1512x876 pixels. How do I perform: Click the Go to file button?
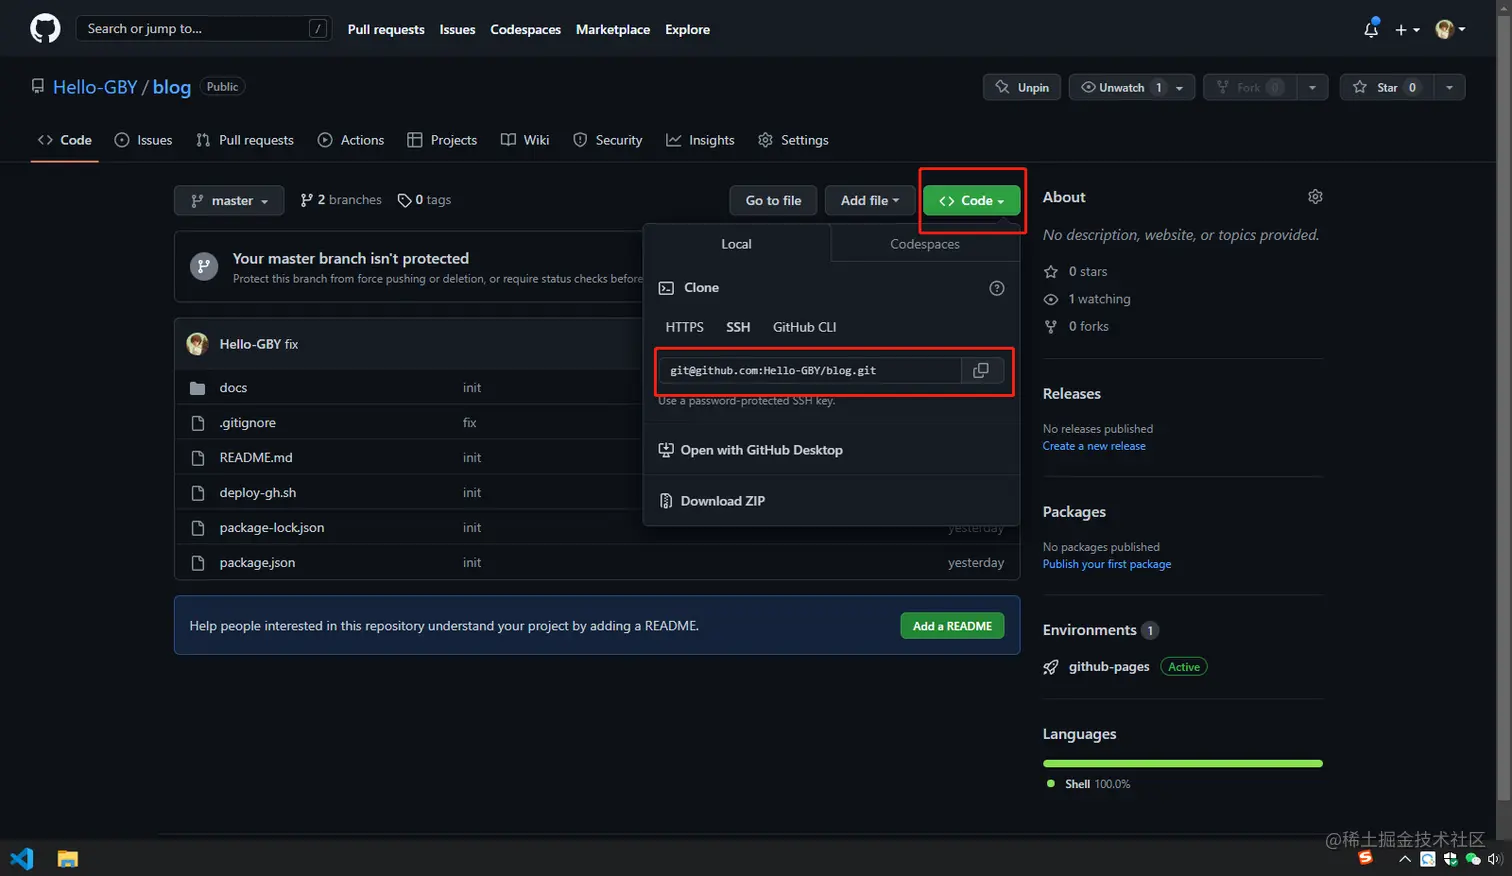(x=773, y=201)
